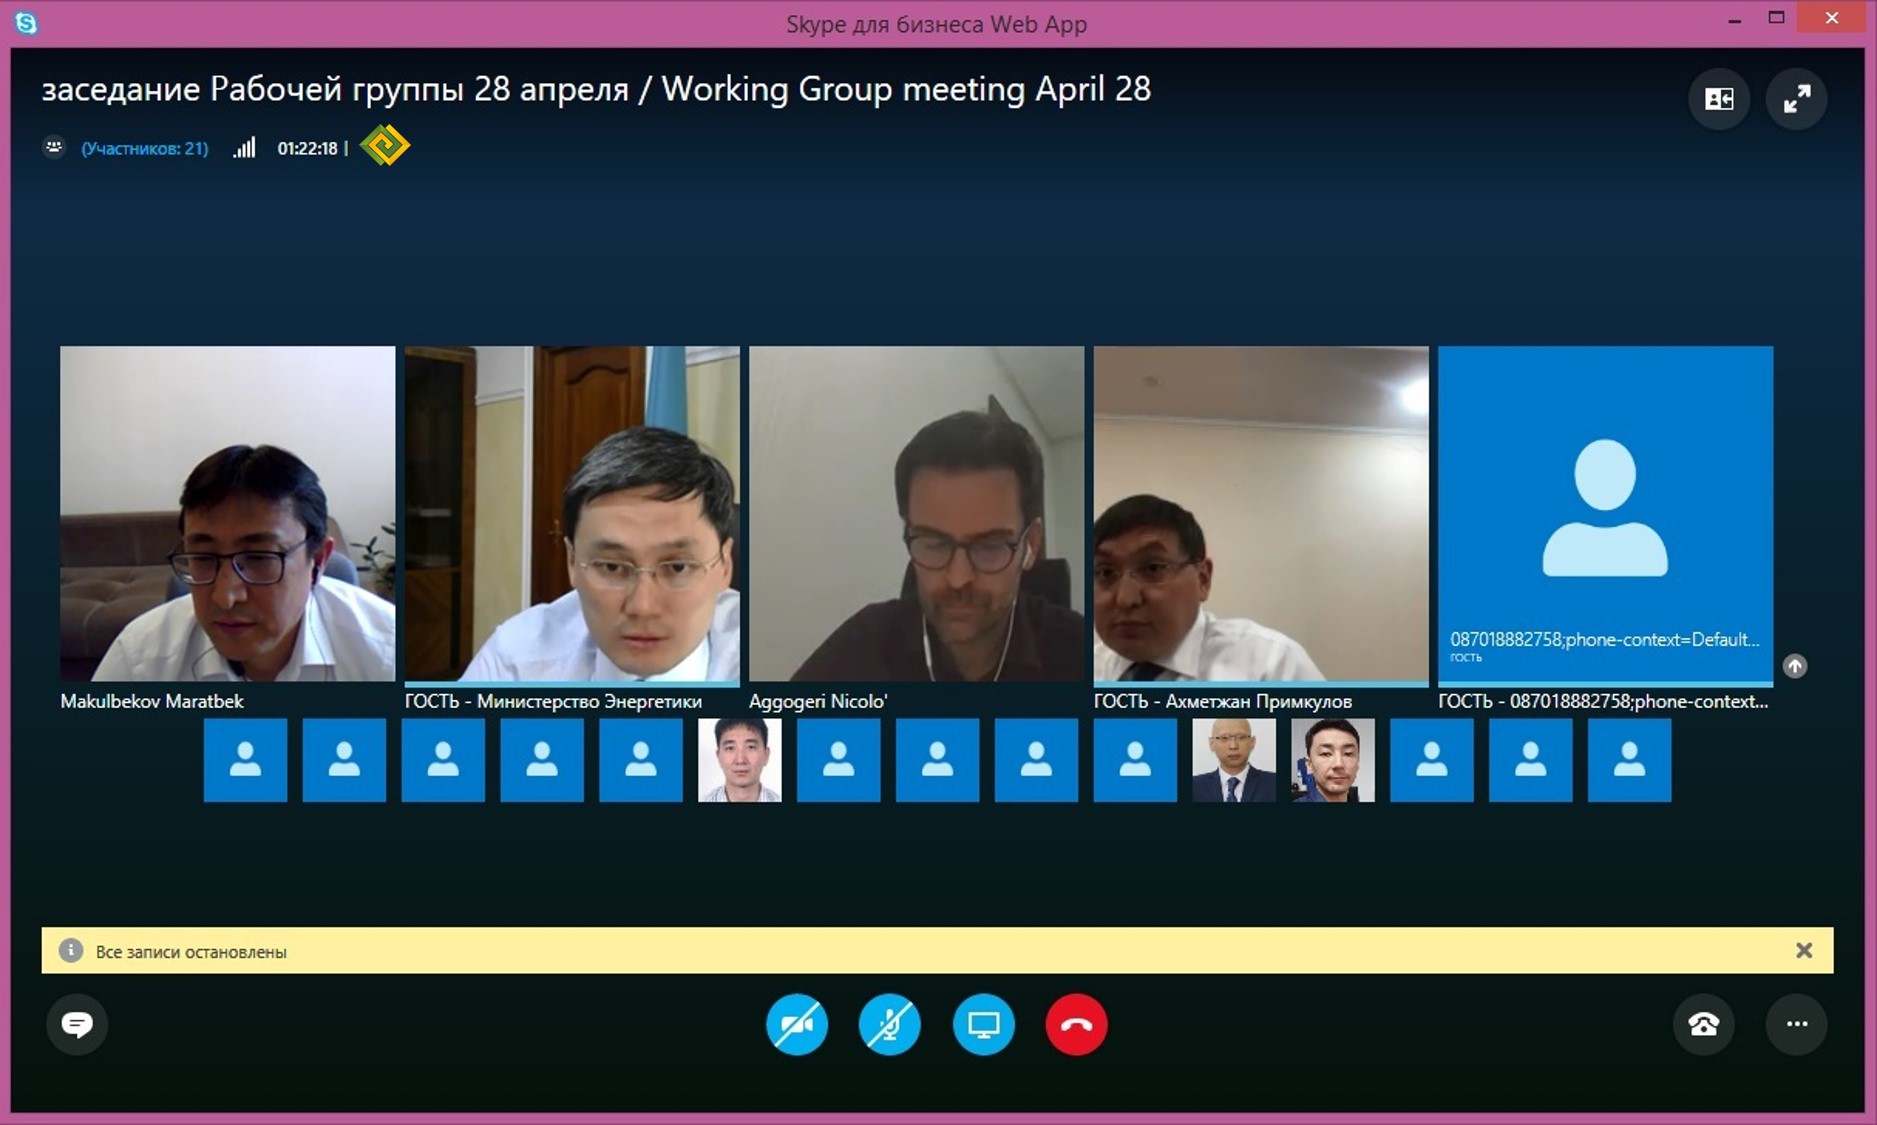Click the info icon in notification bar
The height and width of the screenshot is (1125, 1877).
pos(70,951)
